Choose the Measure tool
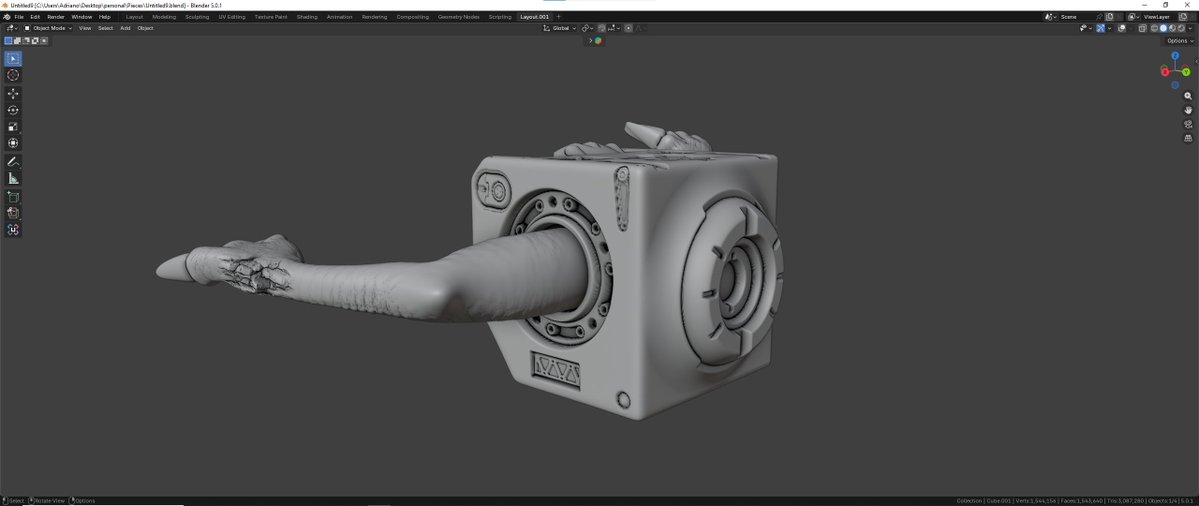The width and height of the screenshot is (1199, 506). coord(13,178)
